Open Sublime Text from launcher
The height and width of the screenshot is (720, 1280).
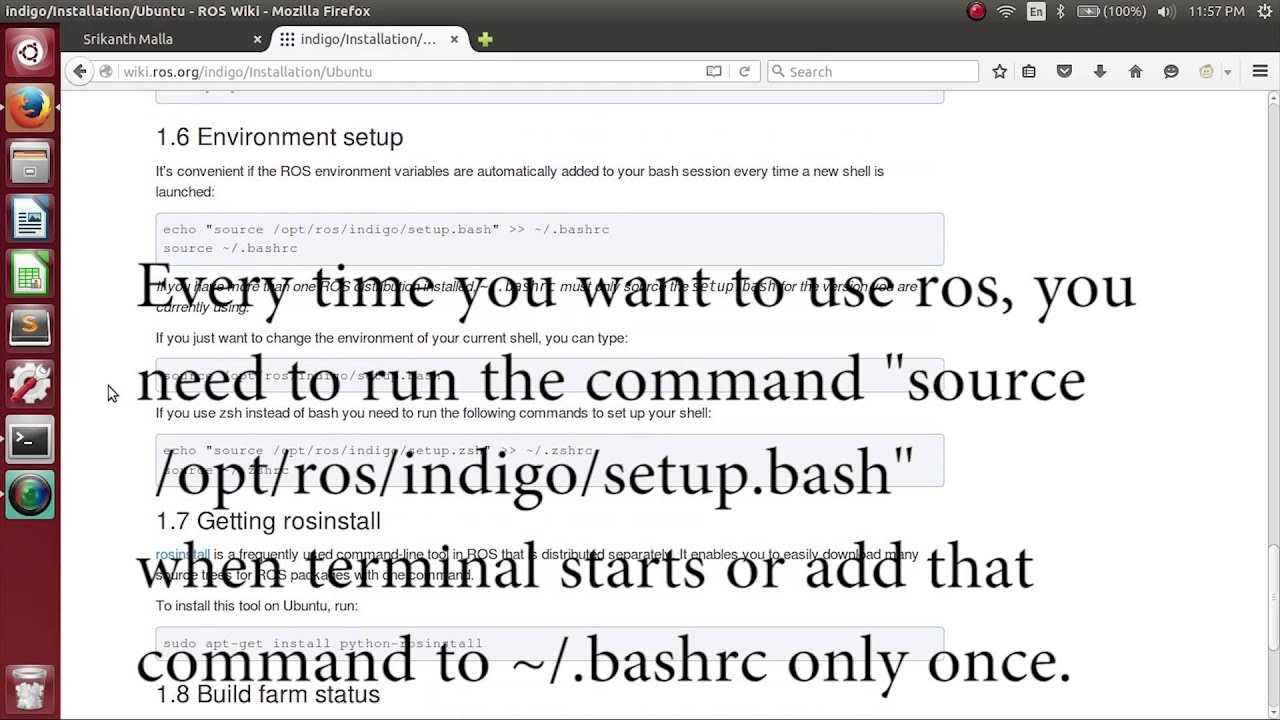(x=29, y=328)
